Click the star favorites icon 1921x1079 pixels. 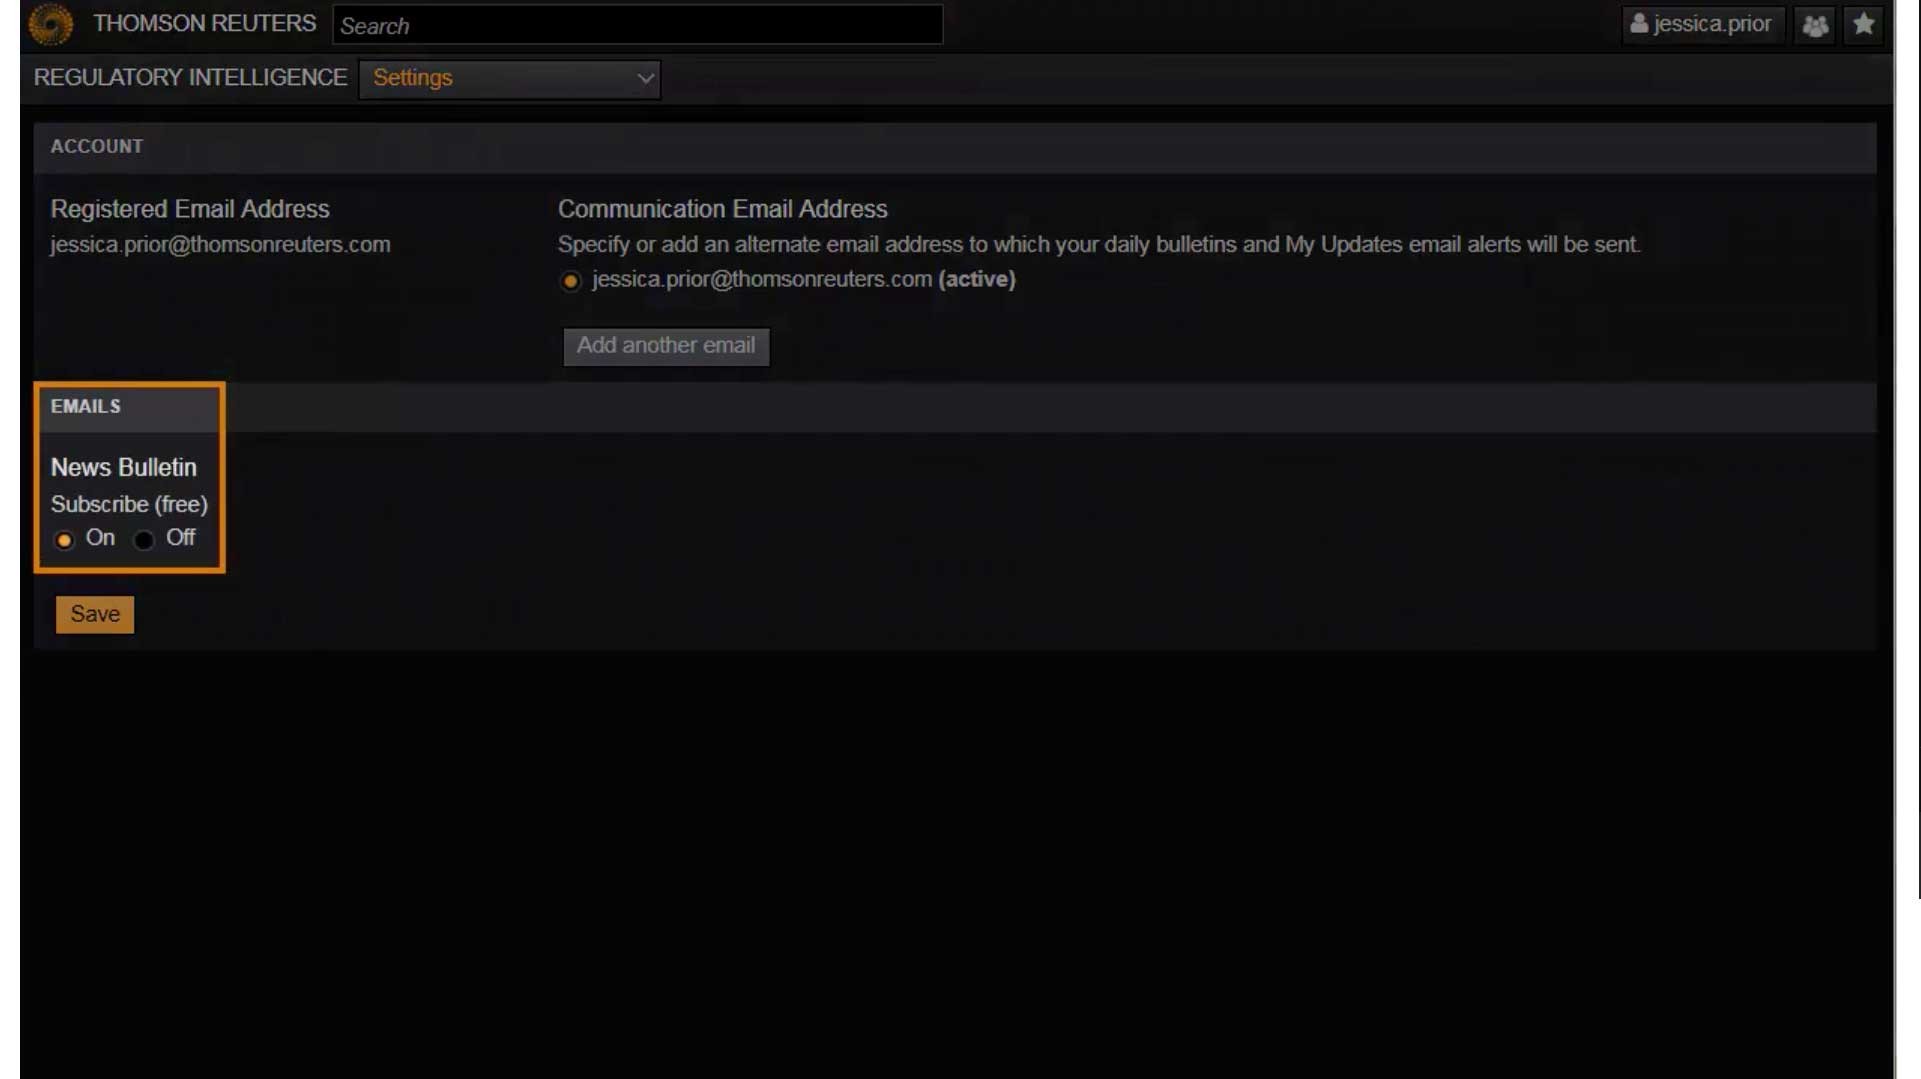[1863, 24]
